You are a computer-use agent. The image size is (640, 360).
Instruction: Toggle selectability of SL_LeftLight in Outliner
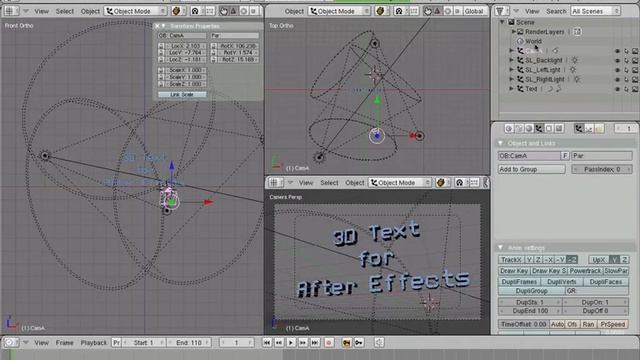click(x=626, y=70)
